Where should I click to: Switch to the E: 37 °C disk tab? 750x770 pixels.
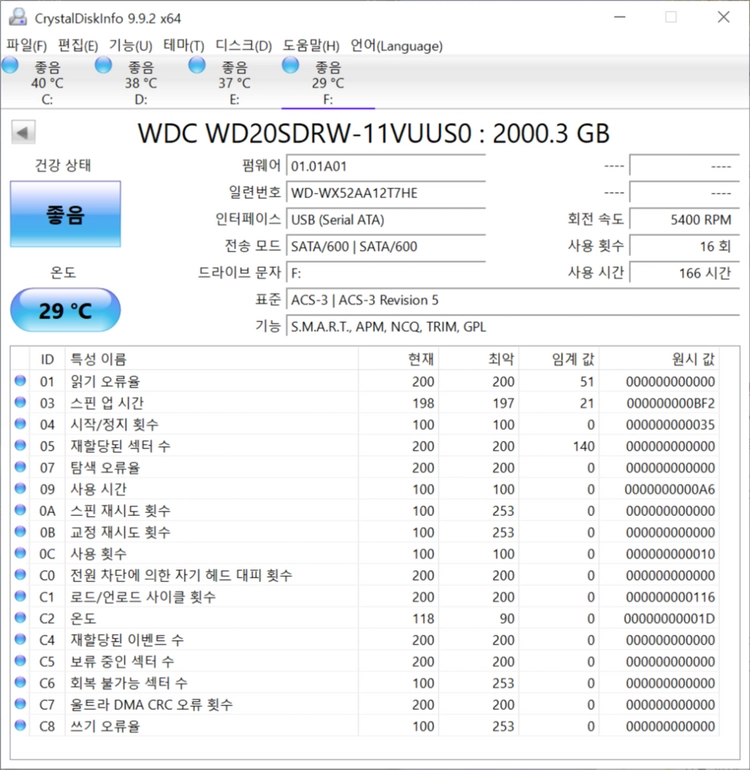click(x=234, y=82)
